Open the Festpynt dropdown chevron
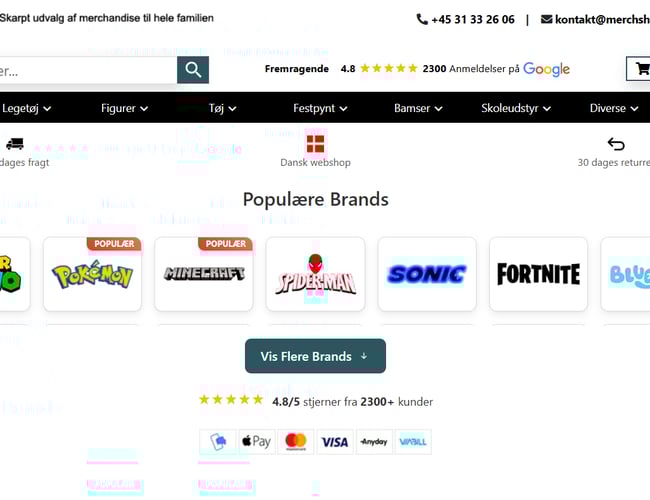 [343, 109]
